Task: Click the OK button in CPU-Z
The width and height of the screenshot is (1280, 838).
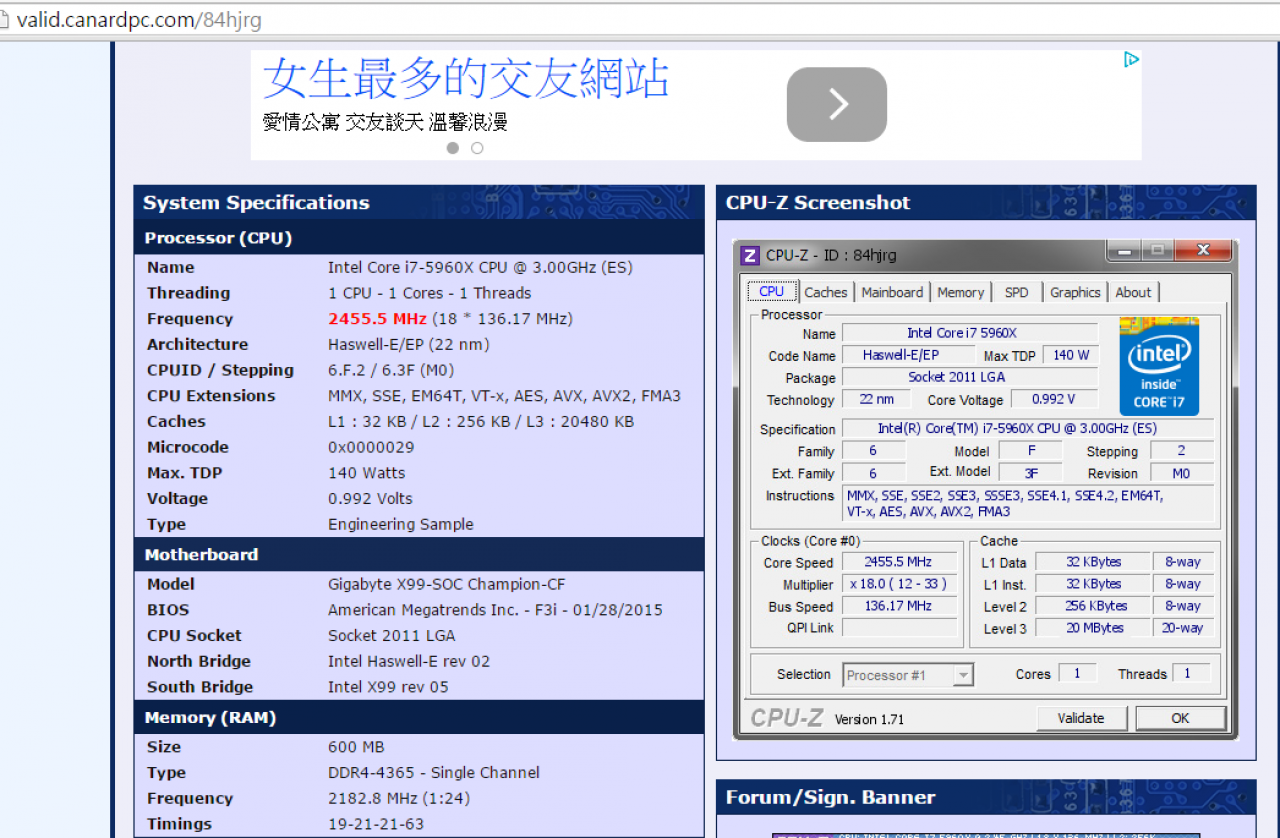Action: point(1180,718)
